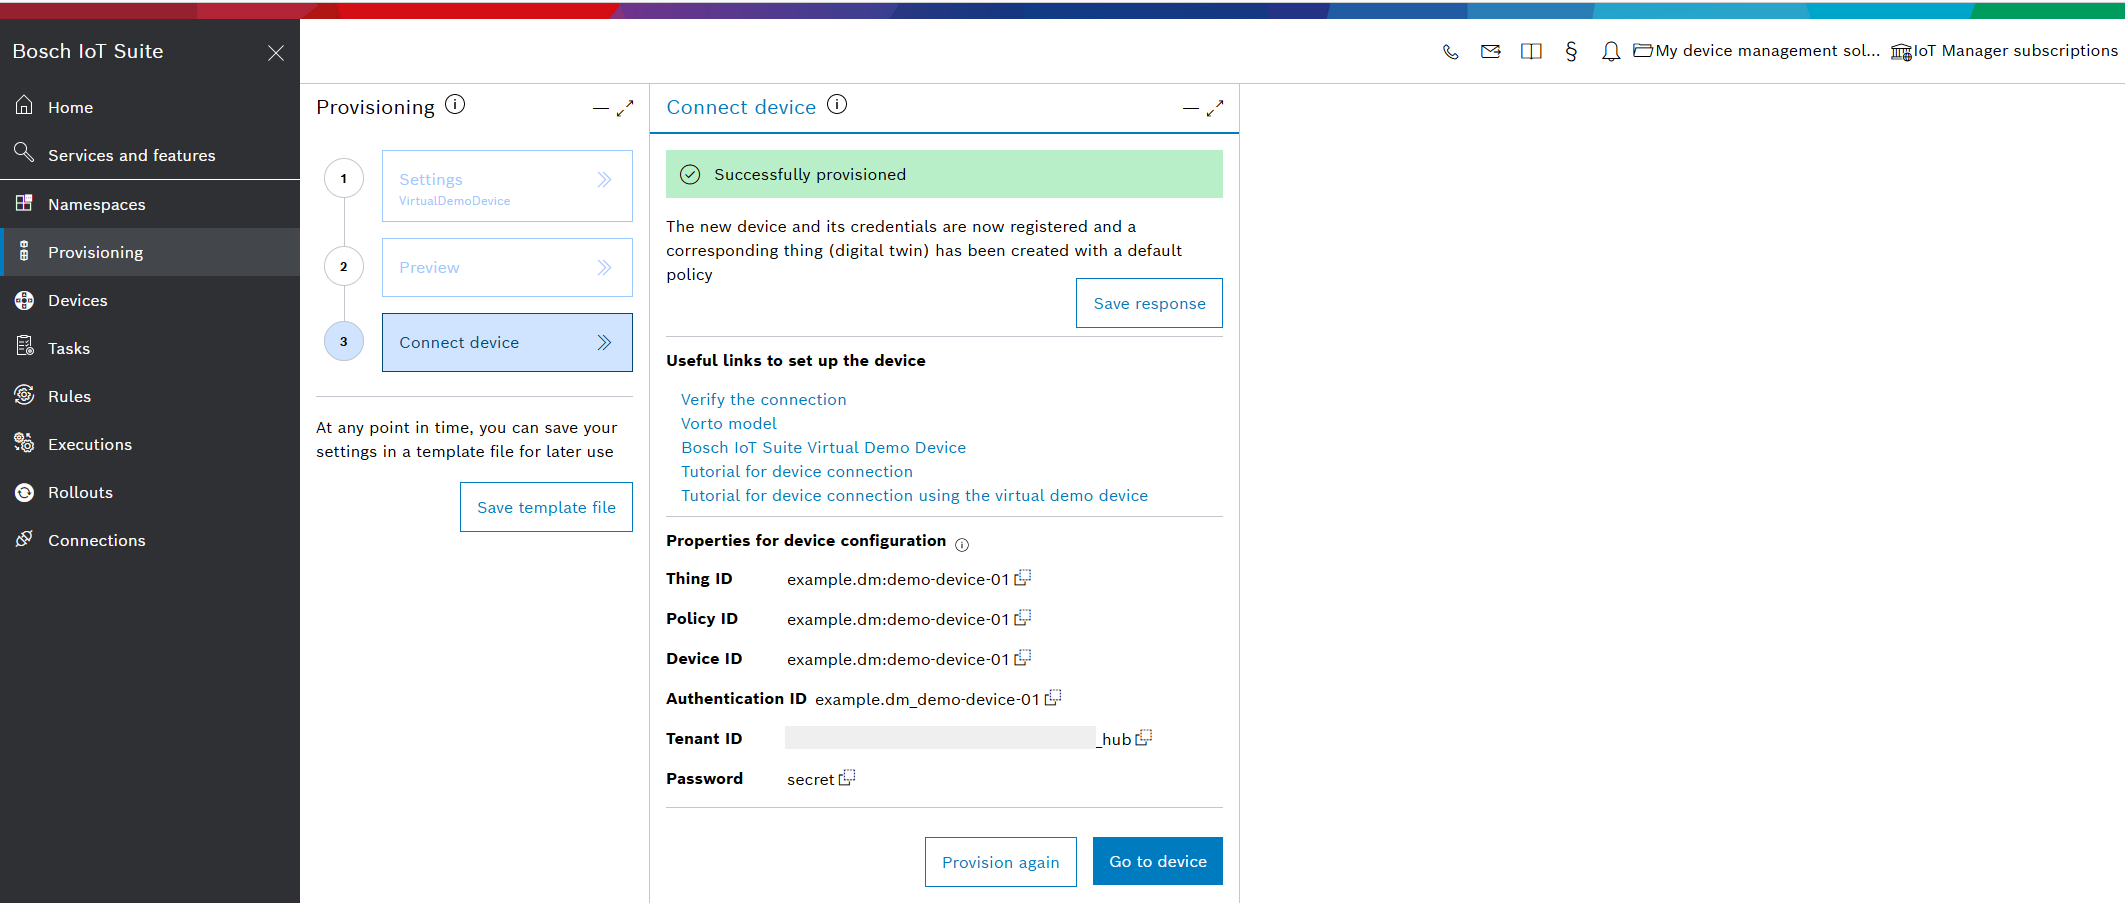Screen dimensions: 2125x903
Task: Open step 1 Settings in the wizard
Action: click(507, 186)
